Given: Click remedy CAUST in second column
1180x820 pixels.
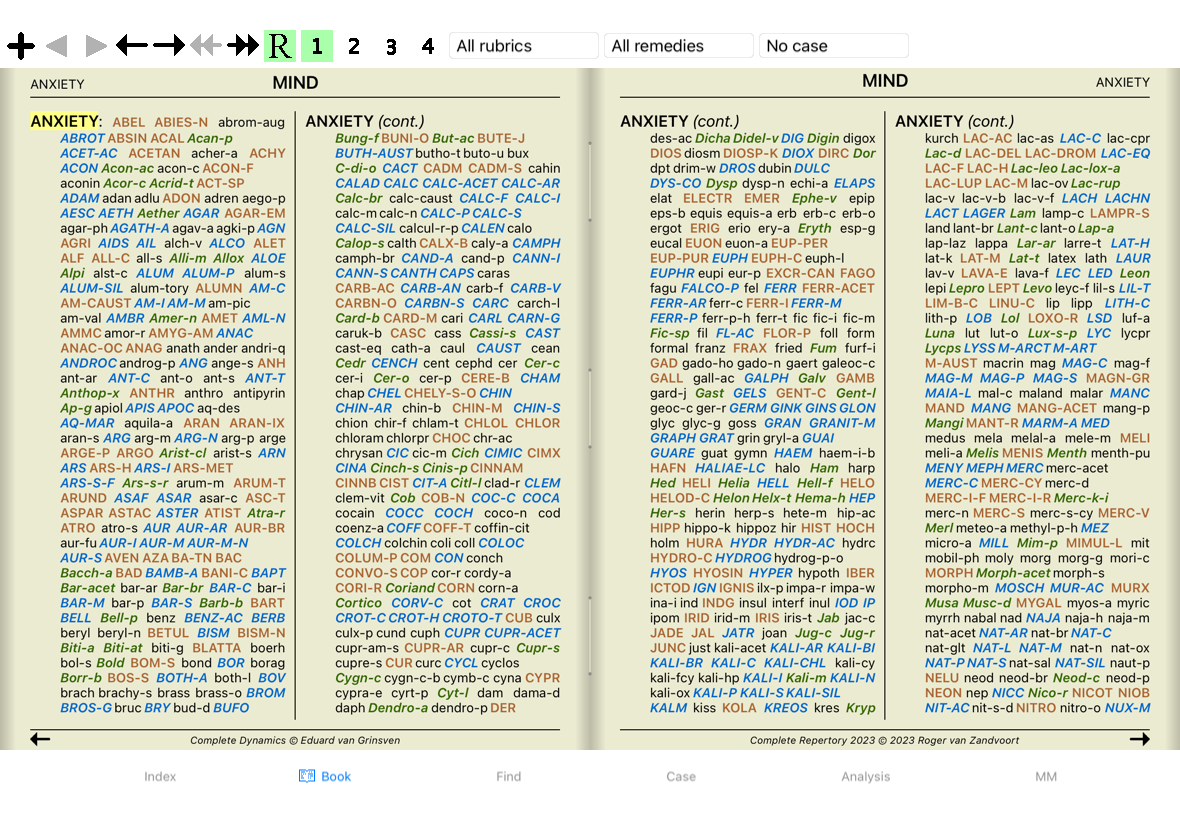Looking at the screenshot, I should [498, 348].
